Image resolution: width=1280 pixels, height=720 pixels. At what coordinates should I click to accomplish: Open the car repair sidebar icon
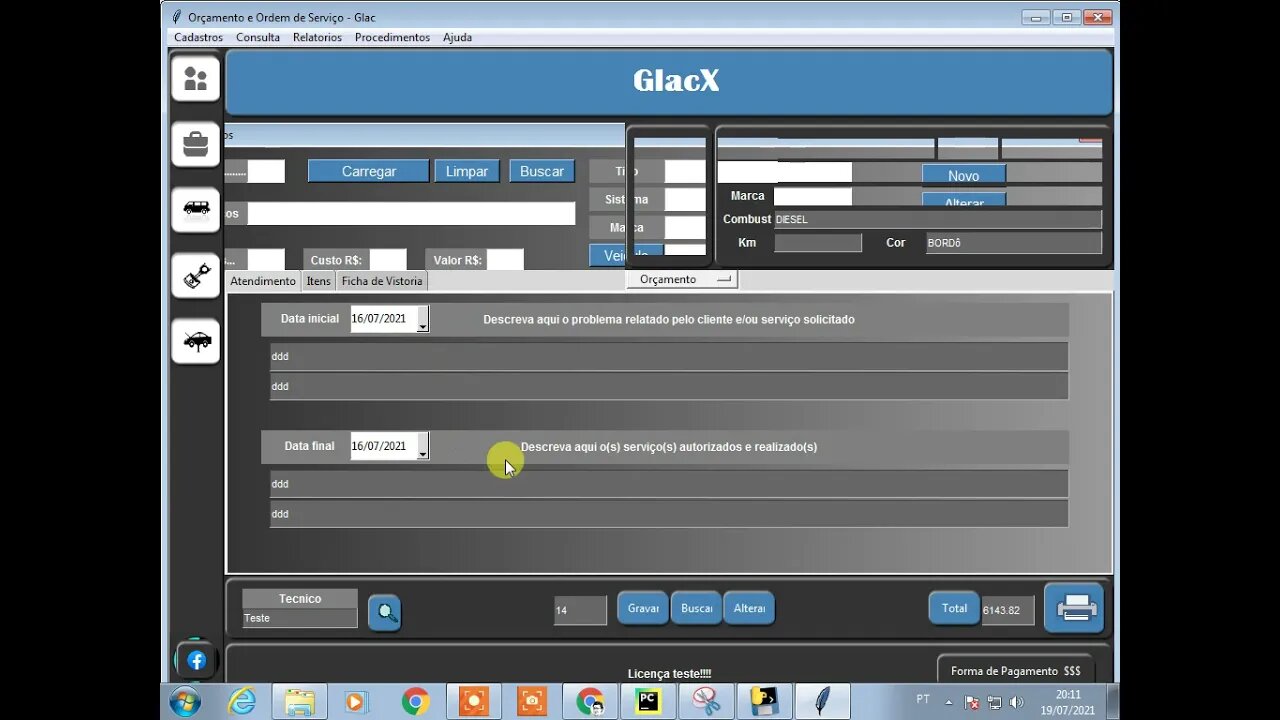tap(195, 341)
